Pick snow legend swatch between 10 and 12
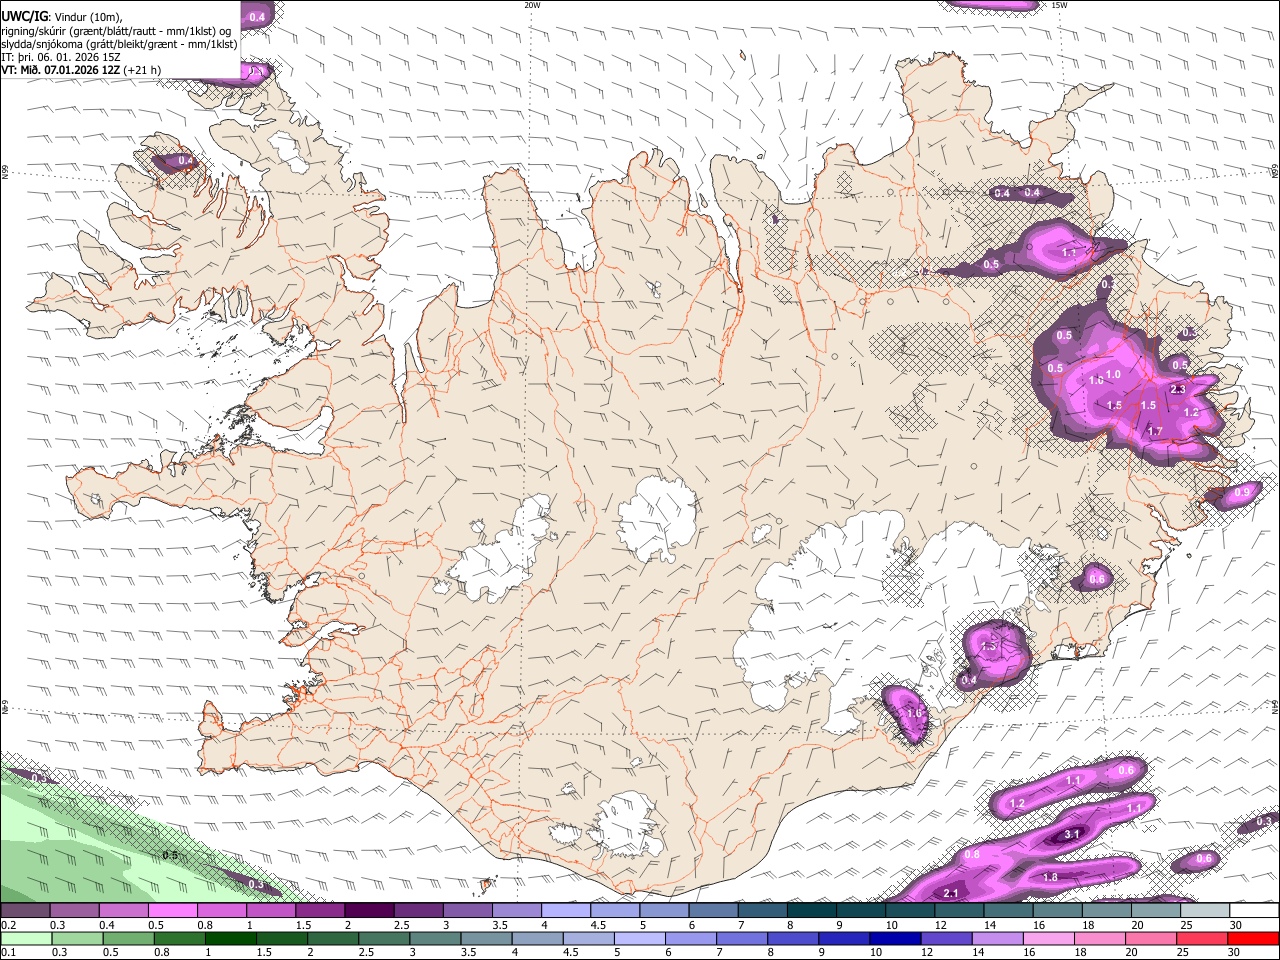The image size is (1280, 960). pyautogui.click(x=910, y=910)
